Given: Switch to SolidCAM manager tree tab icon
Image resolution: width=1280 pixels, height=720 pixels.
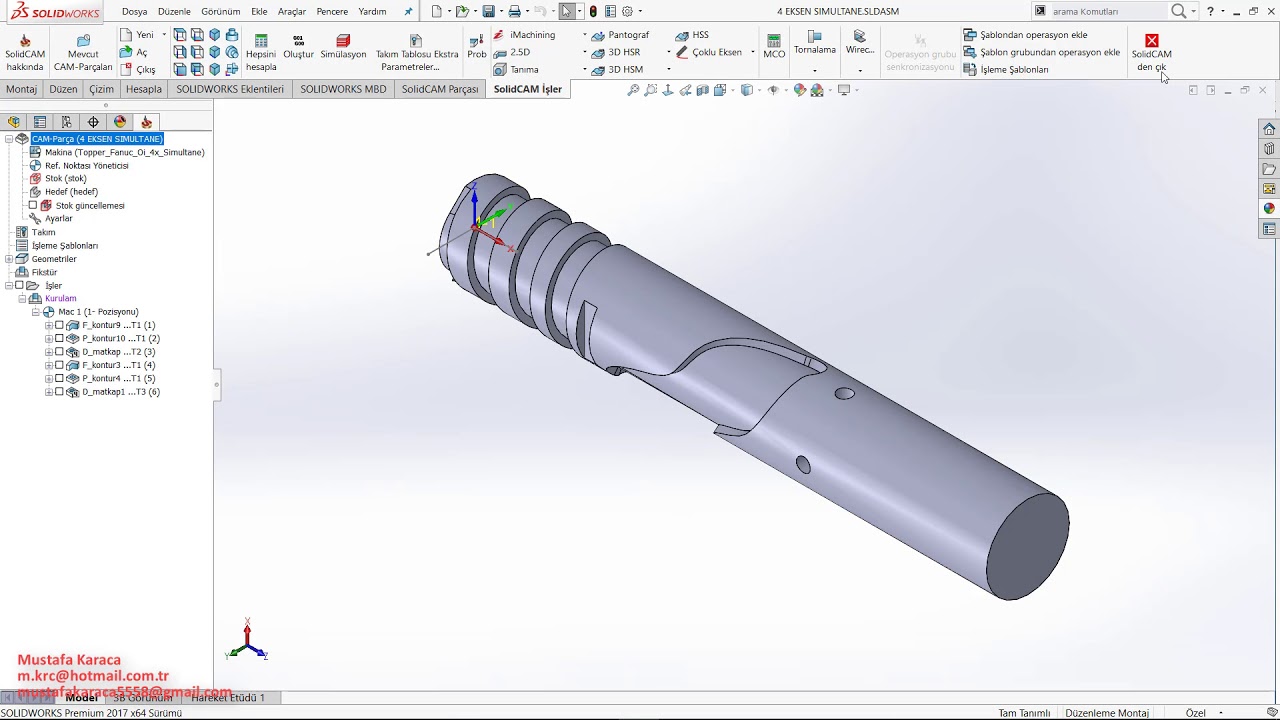Looking at the screenshot, I should [146, 122].
